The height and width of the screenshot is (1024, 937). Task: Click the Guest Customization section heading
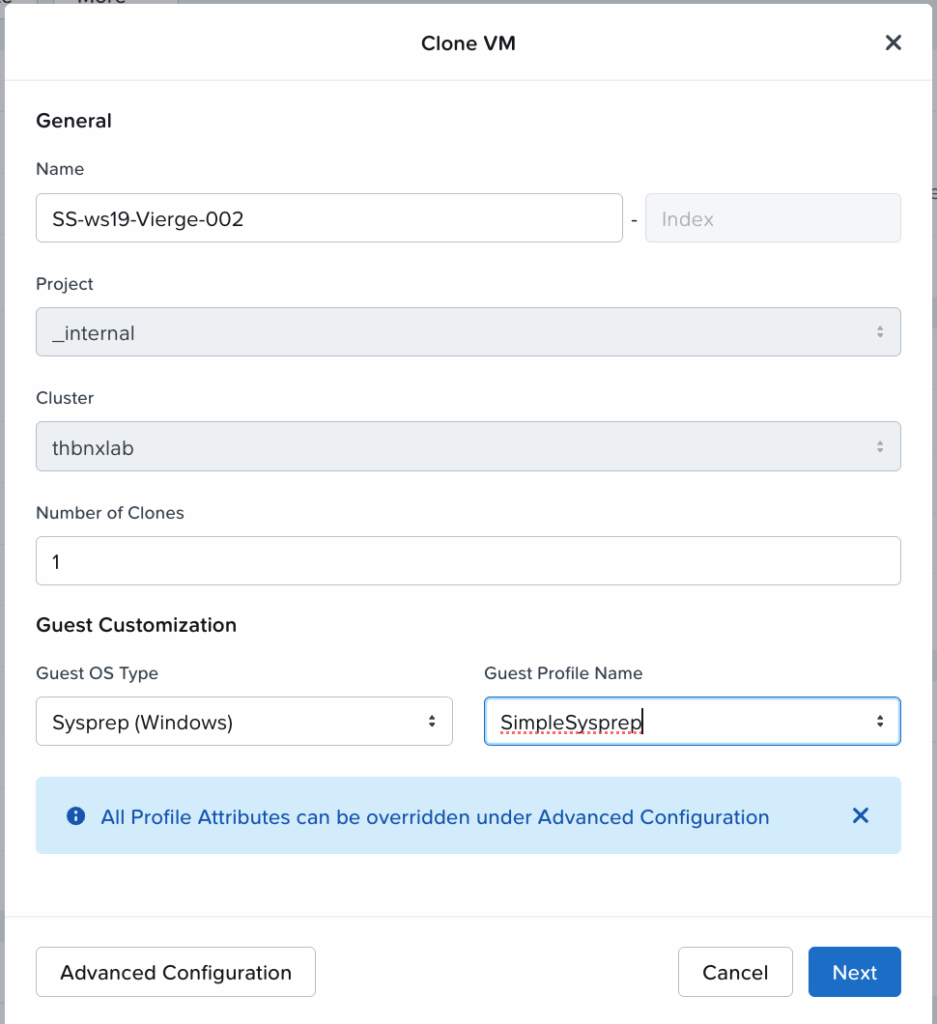pos(136,625)
